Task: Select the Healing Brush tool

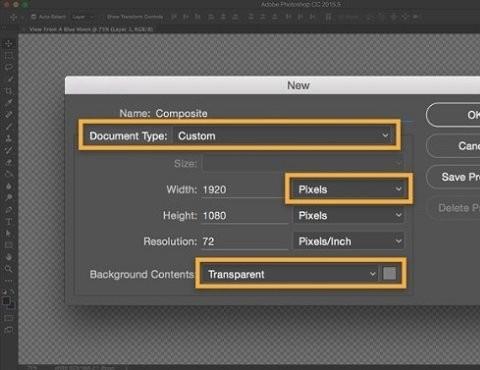Action: [x=9, y=115]
